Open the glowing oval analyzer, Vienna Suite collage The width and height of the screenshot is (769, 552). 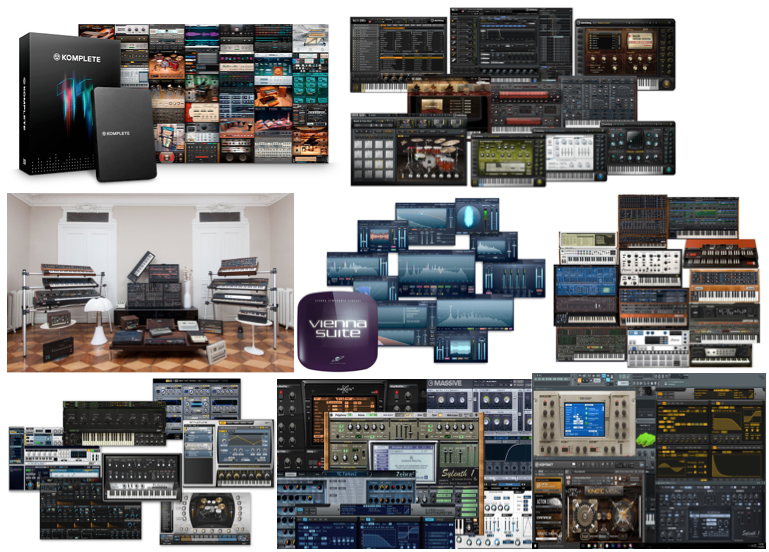tap(477, 216)
